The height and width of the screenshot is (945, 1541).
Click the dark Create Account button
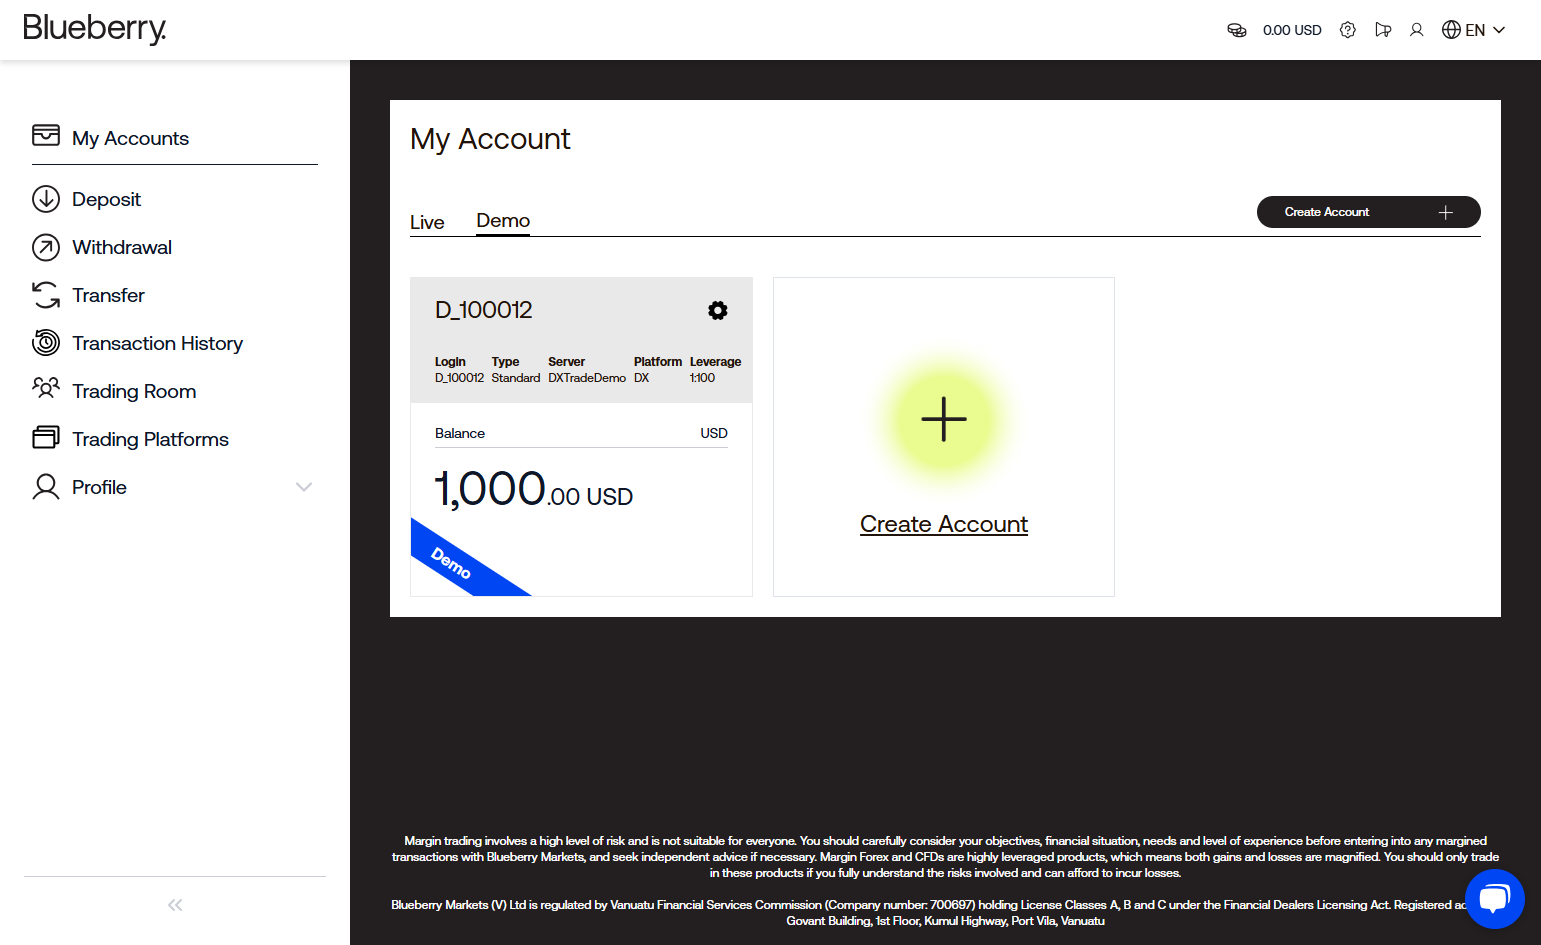point(1368,212)
